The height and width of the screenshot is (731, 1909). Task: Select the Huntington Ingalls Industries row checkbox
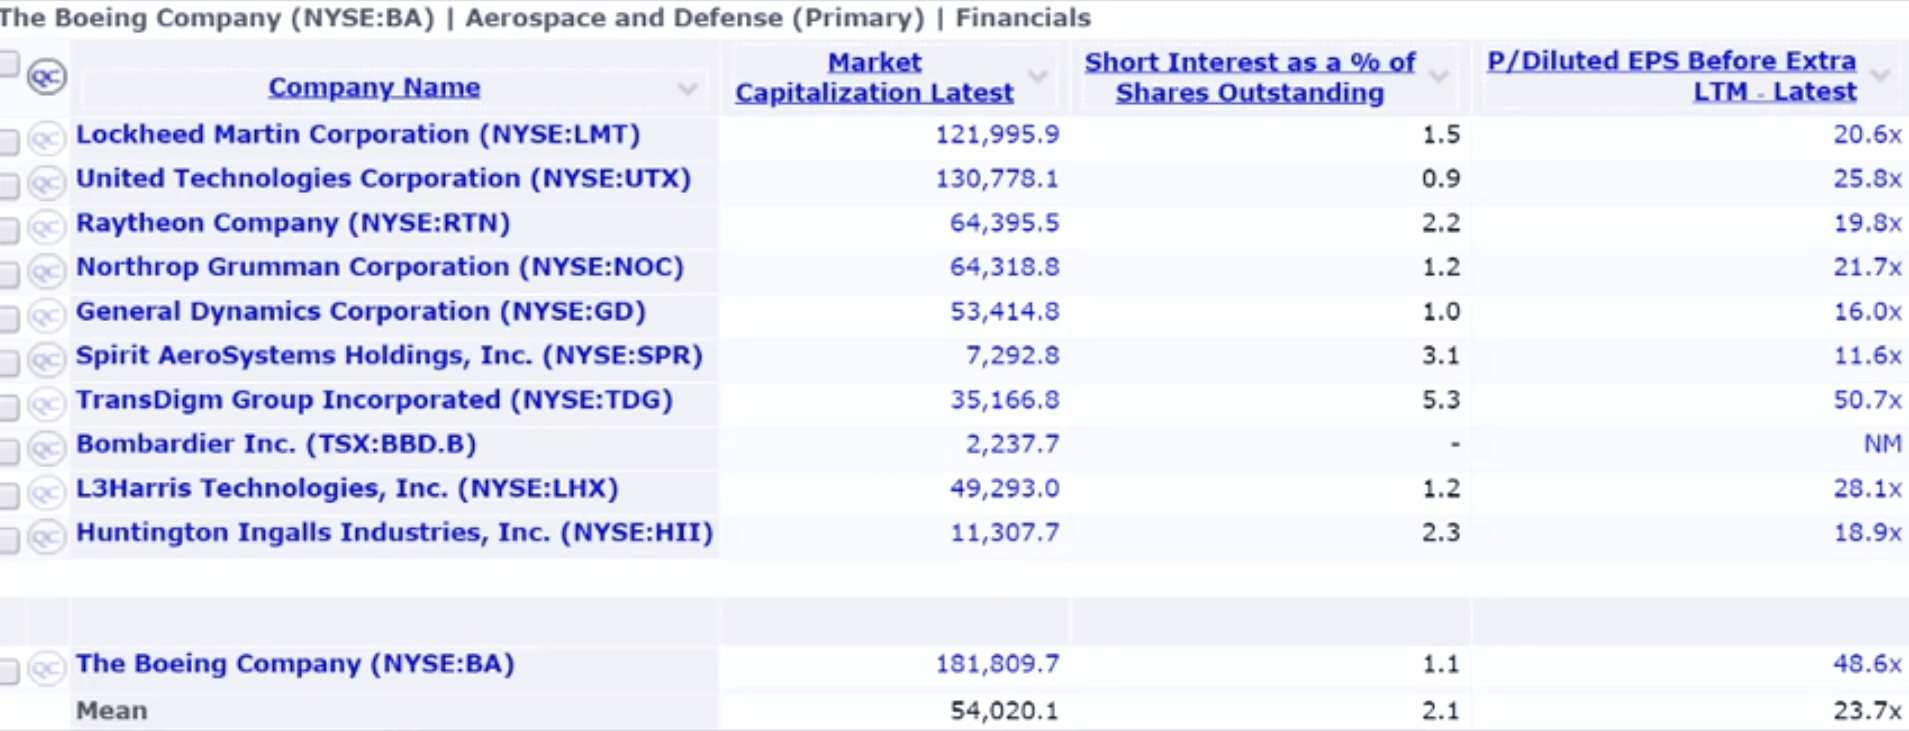point(9,540)
